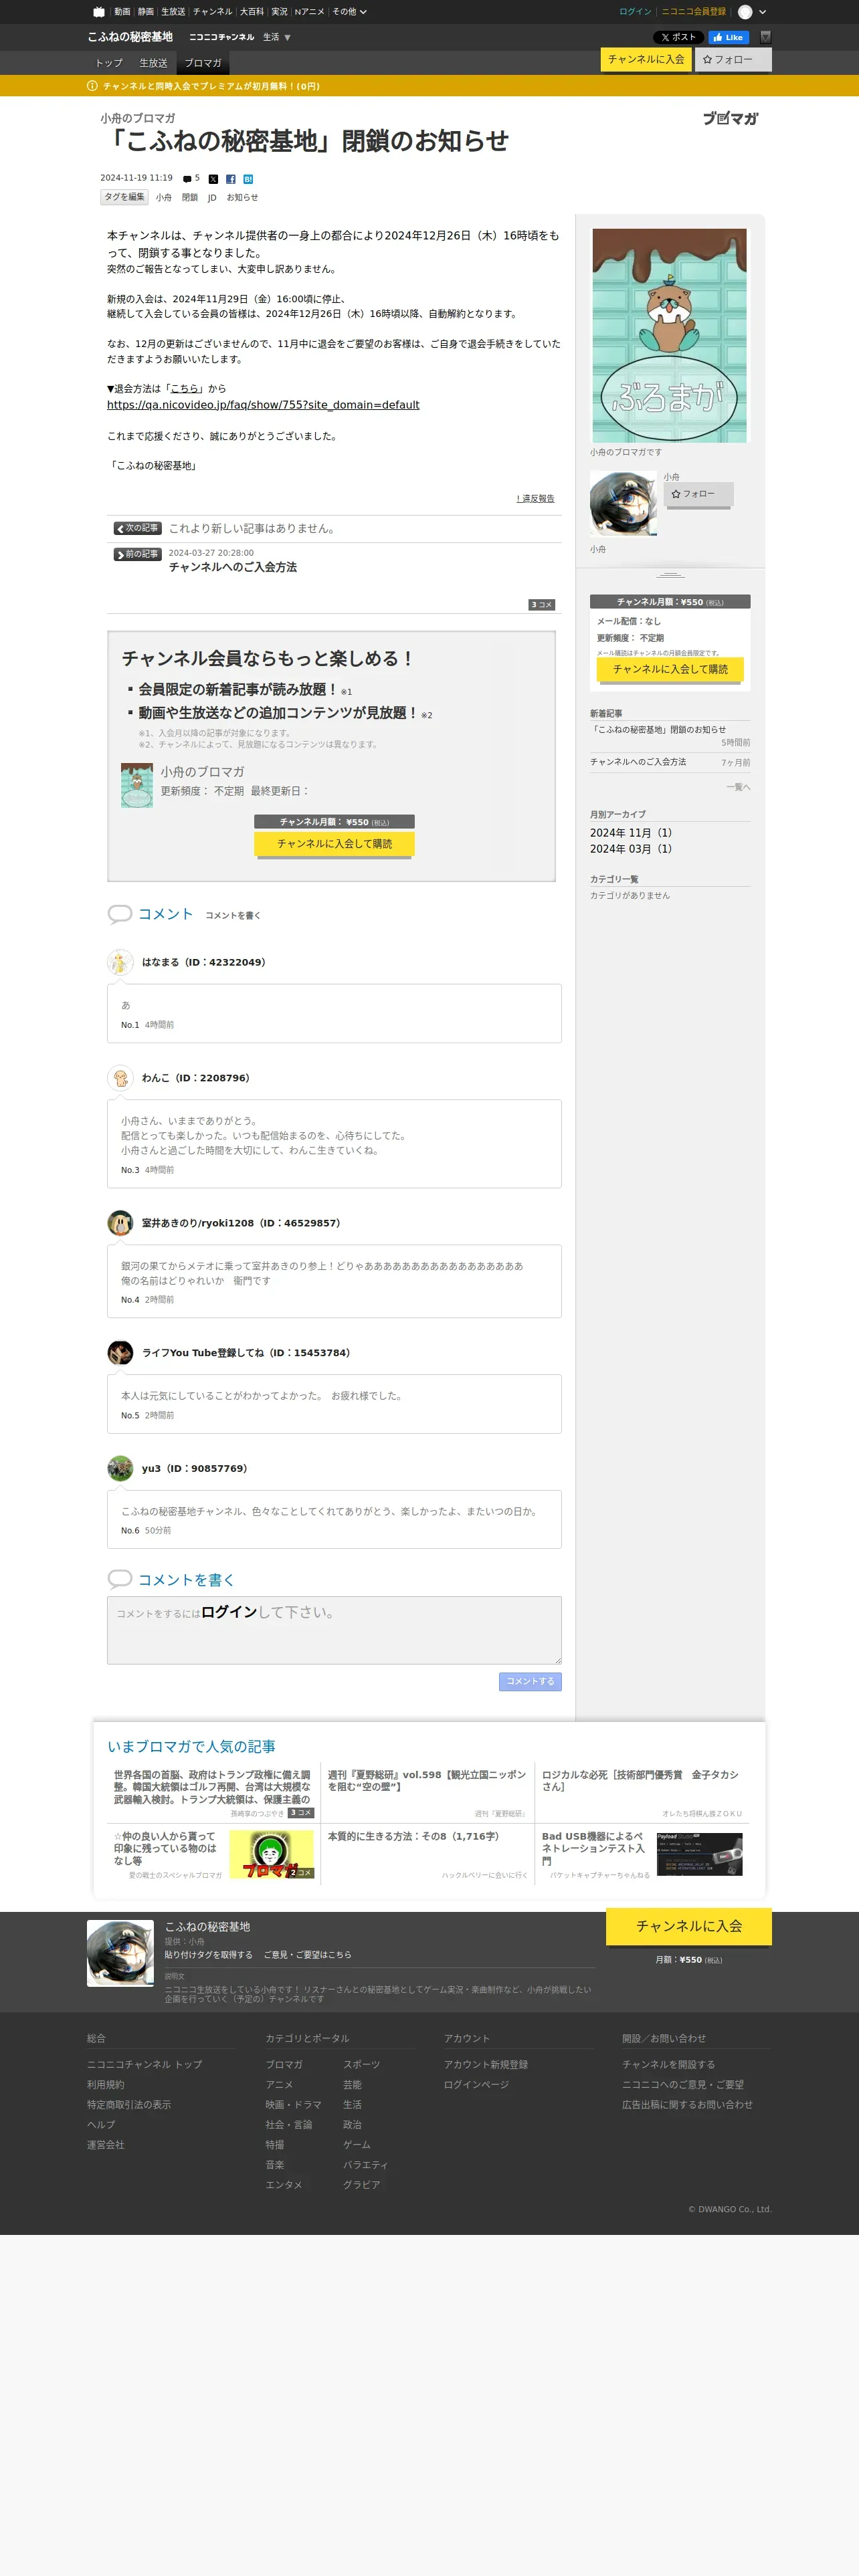Open the user avatar account menu

click(x=745, y=12)
